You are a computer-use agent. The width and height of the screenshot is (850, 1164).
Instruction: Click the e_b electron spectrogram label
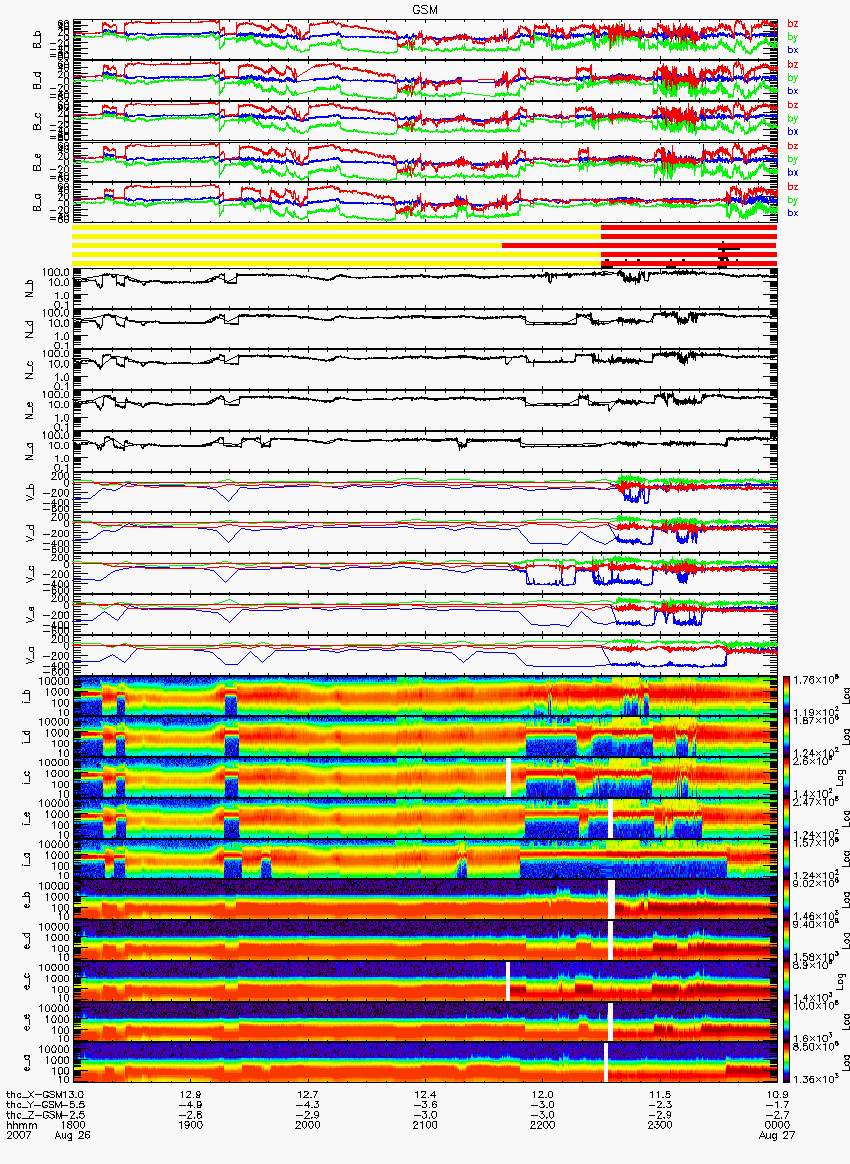click(27, 900)
